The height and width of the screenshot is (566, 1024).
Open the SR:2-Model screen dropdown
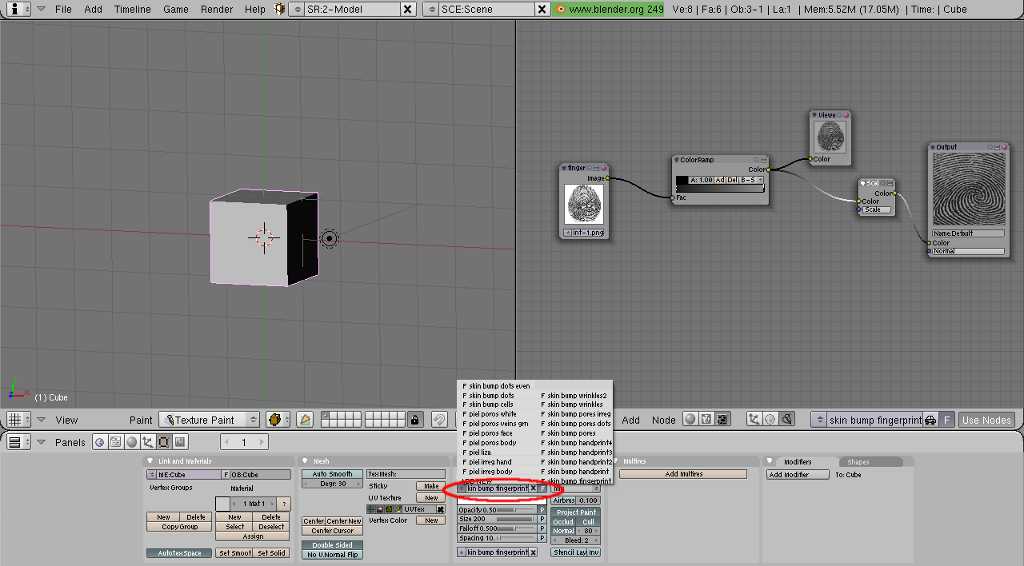(x=298, y=9)
